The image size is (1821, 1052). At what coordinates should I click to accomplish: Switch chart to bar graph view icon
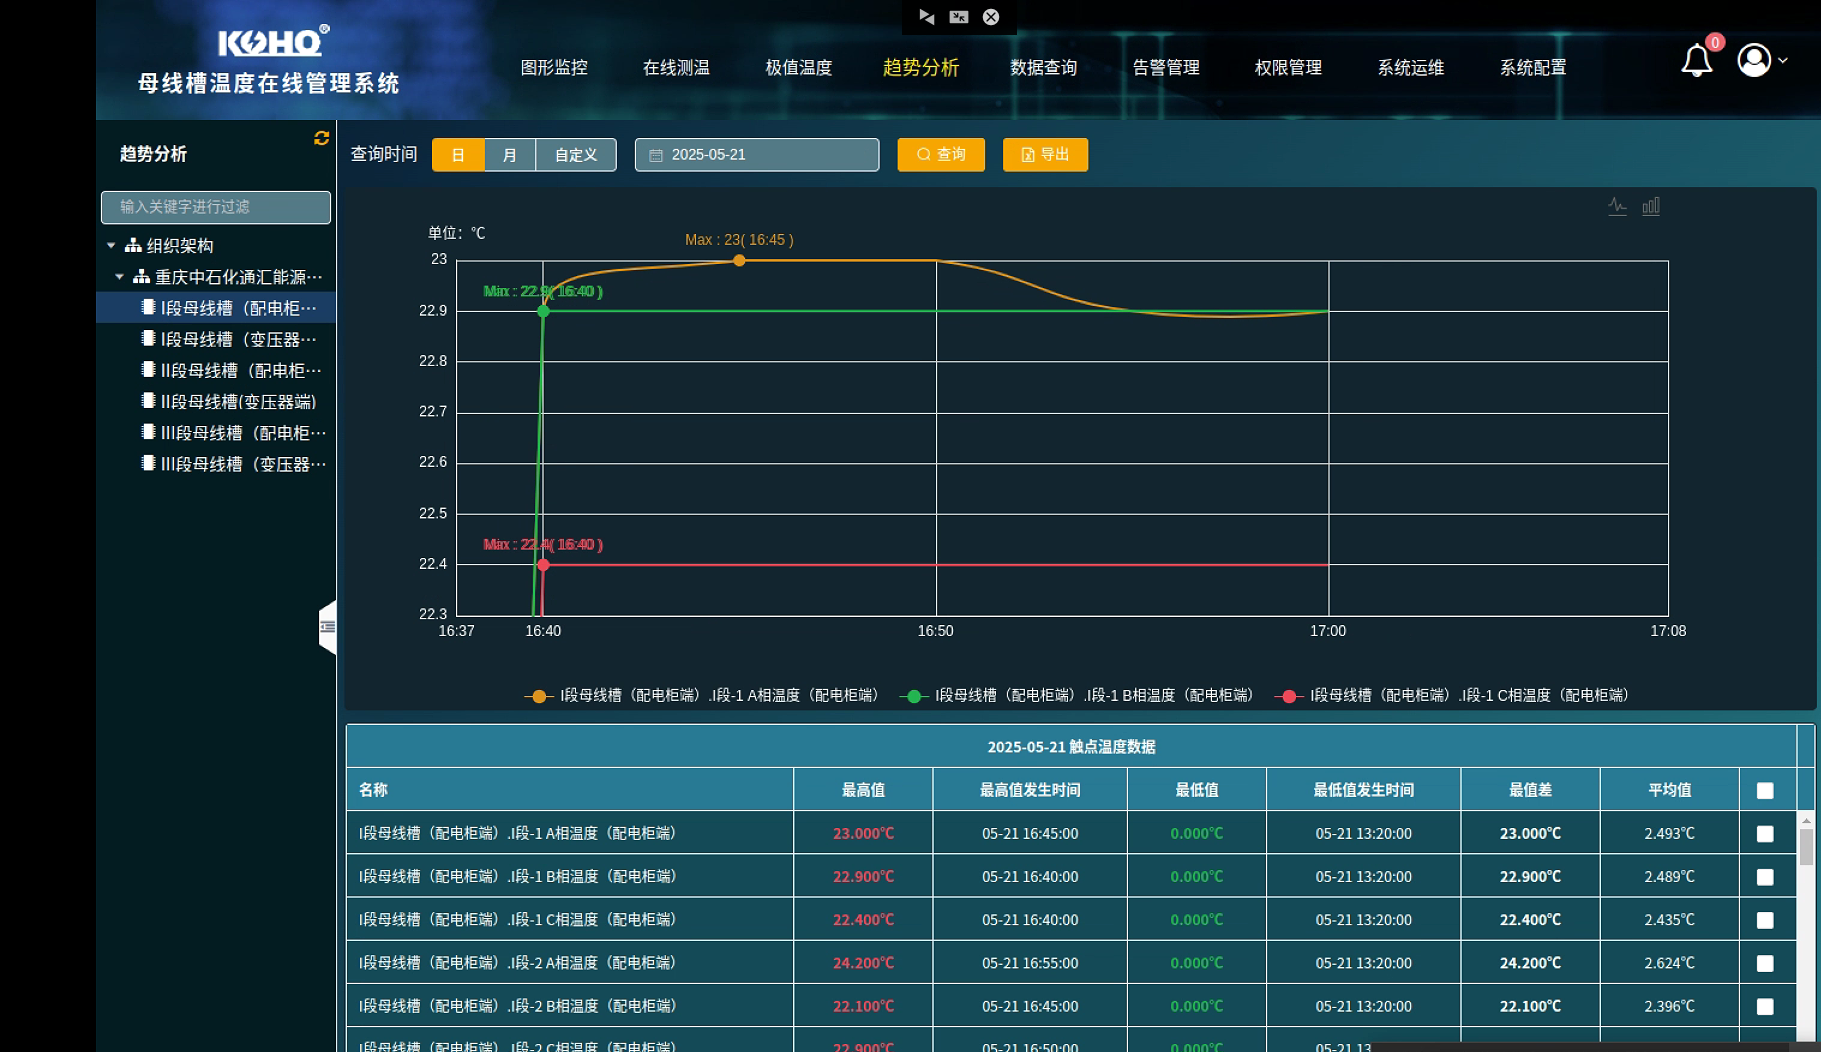(x=1651, y=206)
